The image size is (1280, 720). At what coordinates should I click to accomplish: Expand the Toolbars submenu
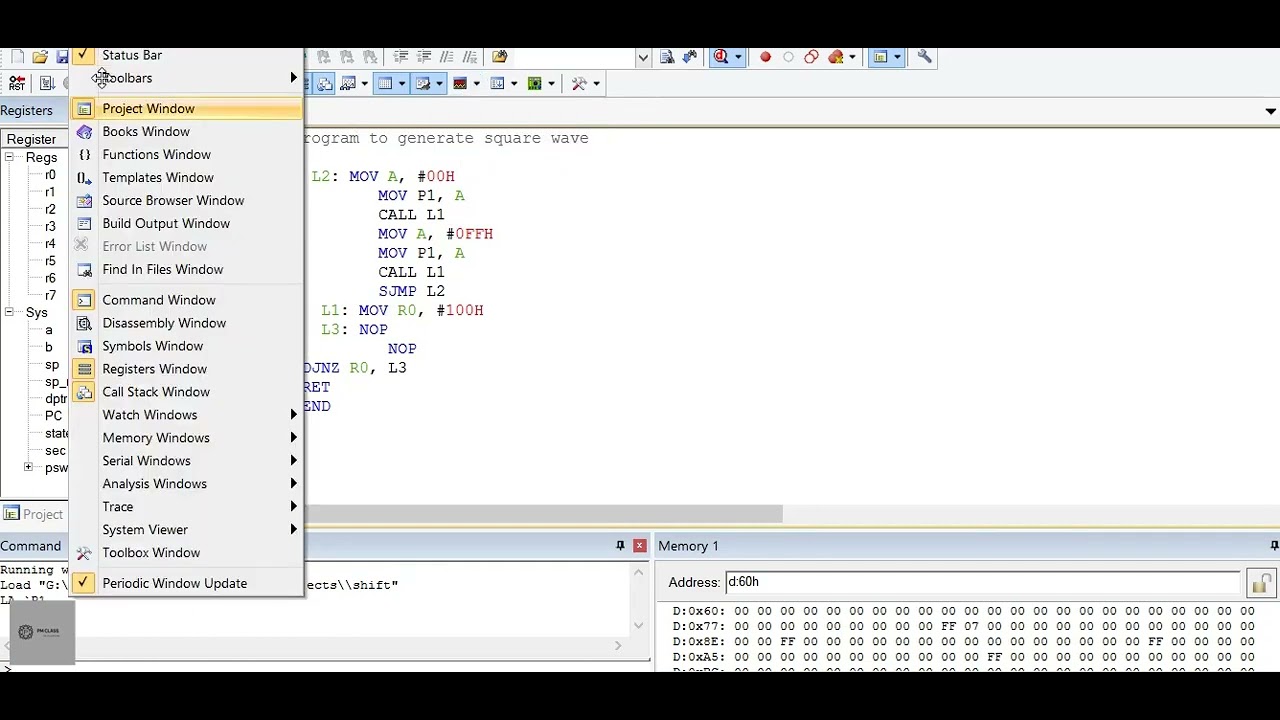click(x=186, y=78)
